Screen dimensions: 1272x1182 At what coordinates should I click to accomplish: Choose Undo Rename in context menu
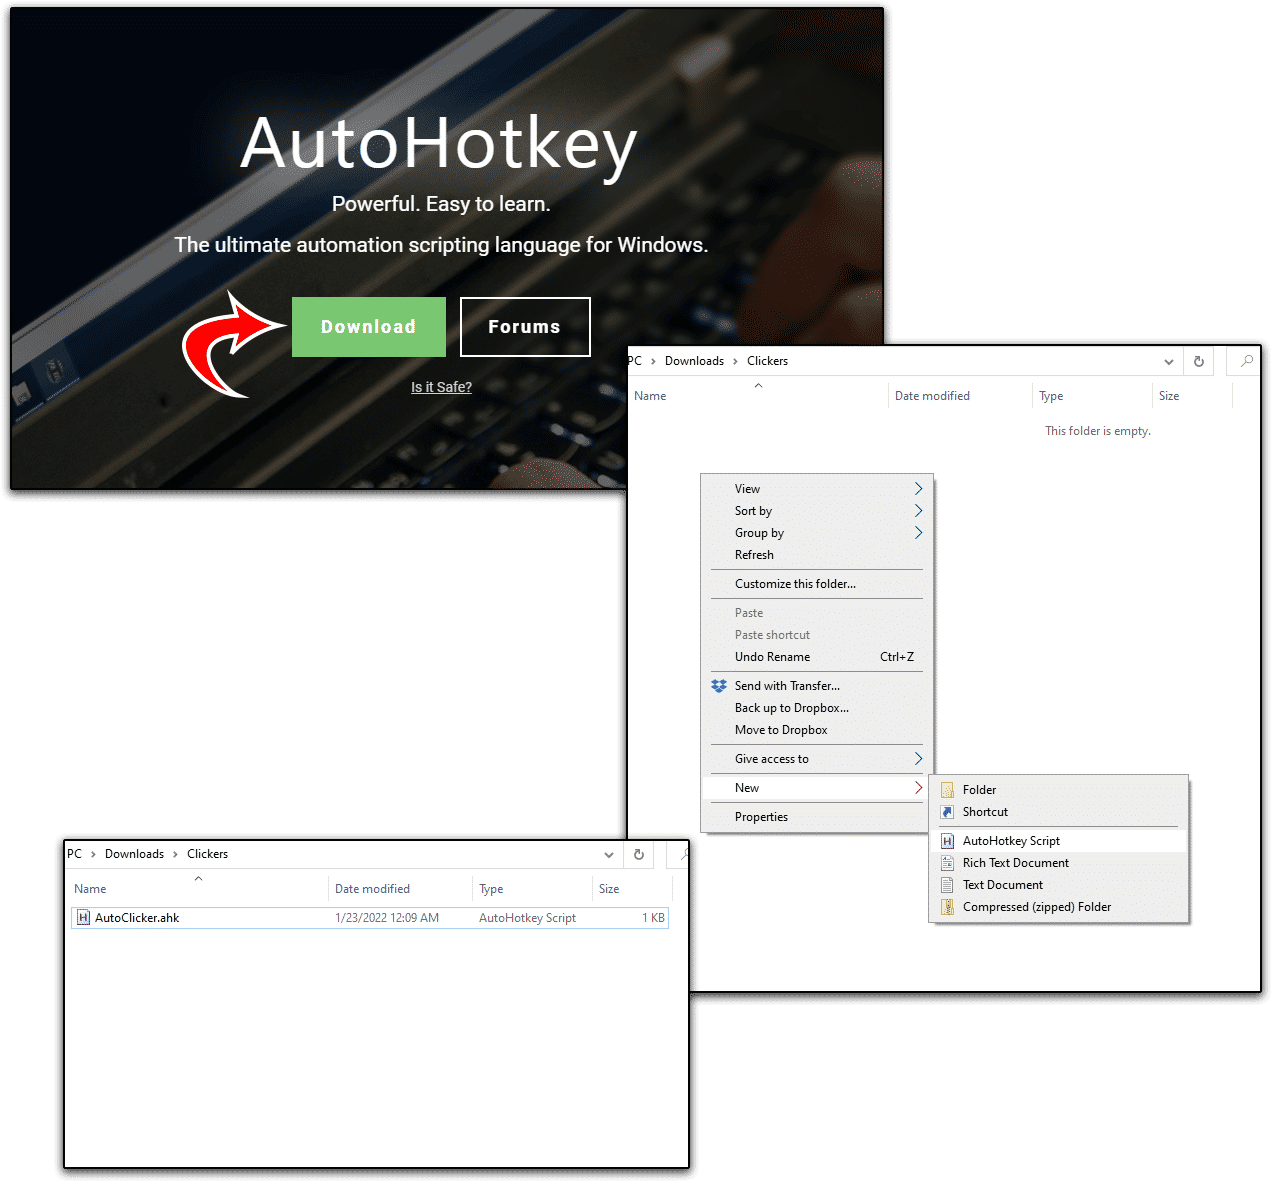coord(772,657)
